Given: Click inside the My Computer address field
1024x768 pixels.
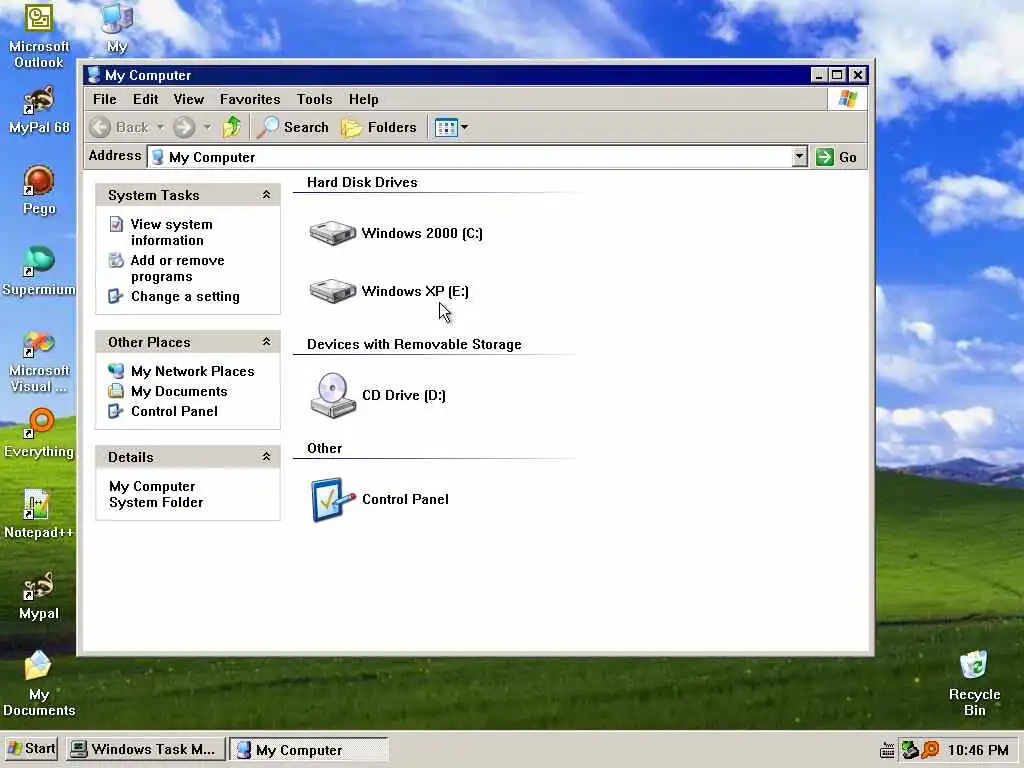Looking at the screenshot, I should point(470,157).
